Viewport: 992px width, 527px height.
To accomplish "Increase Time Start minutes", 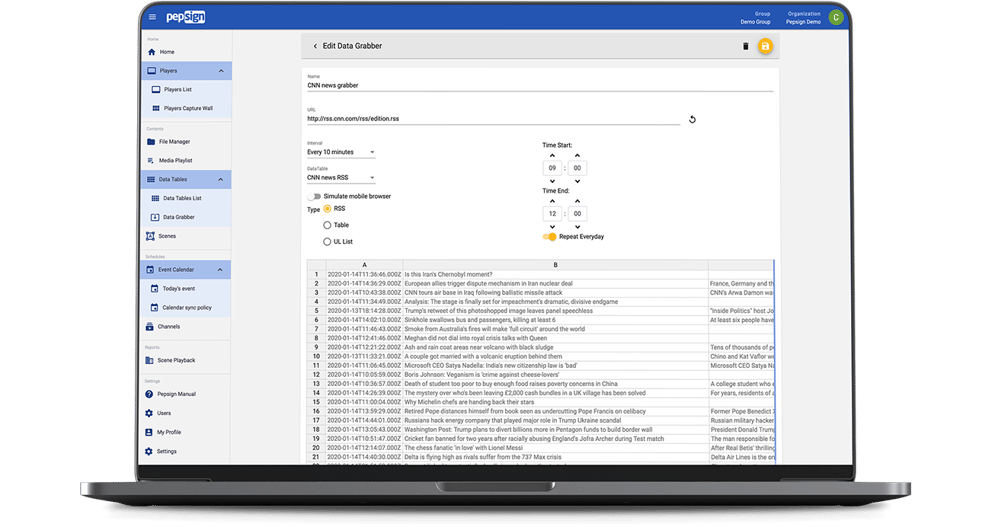I will point(577,156).
